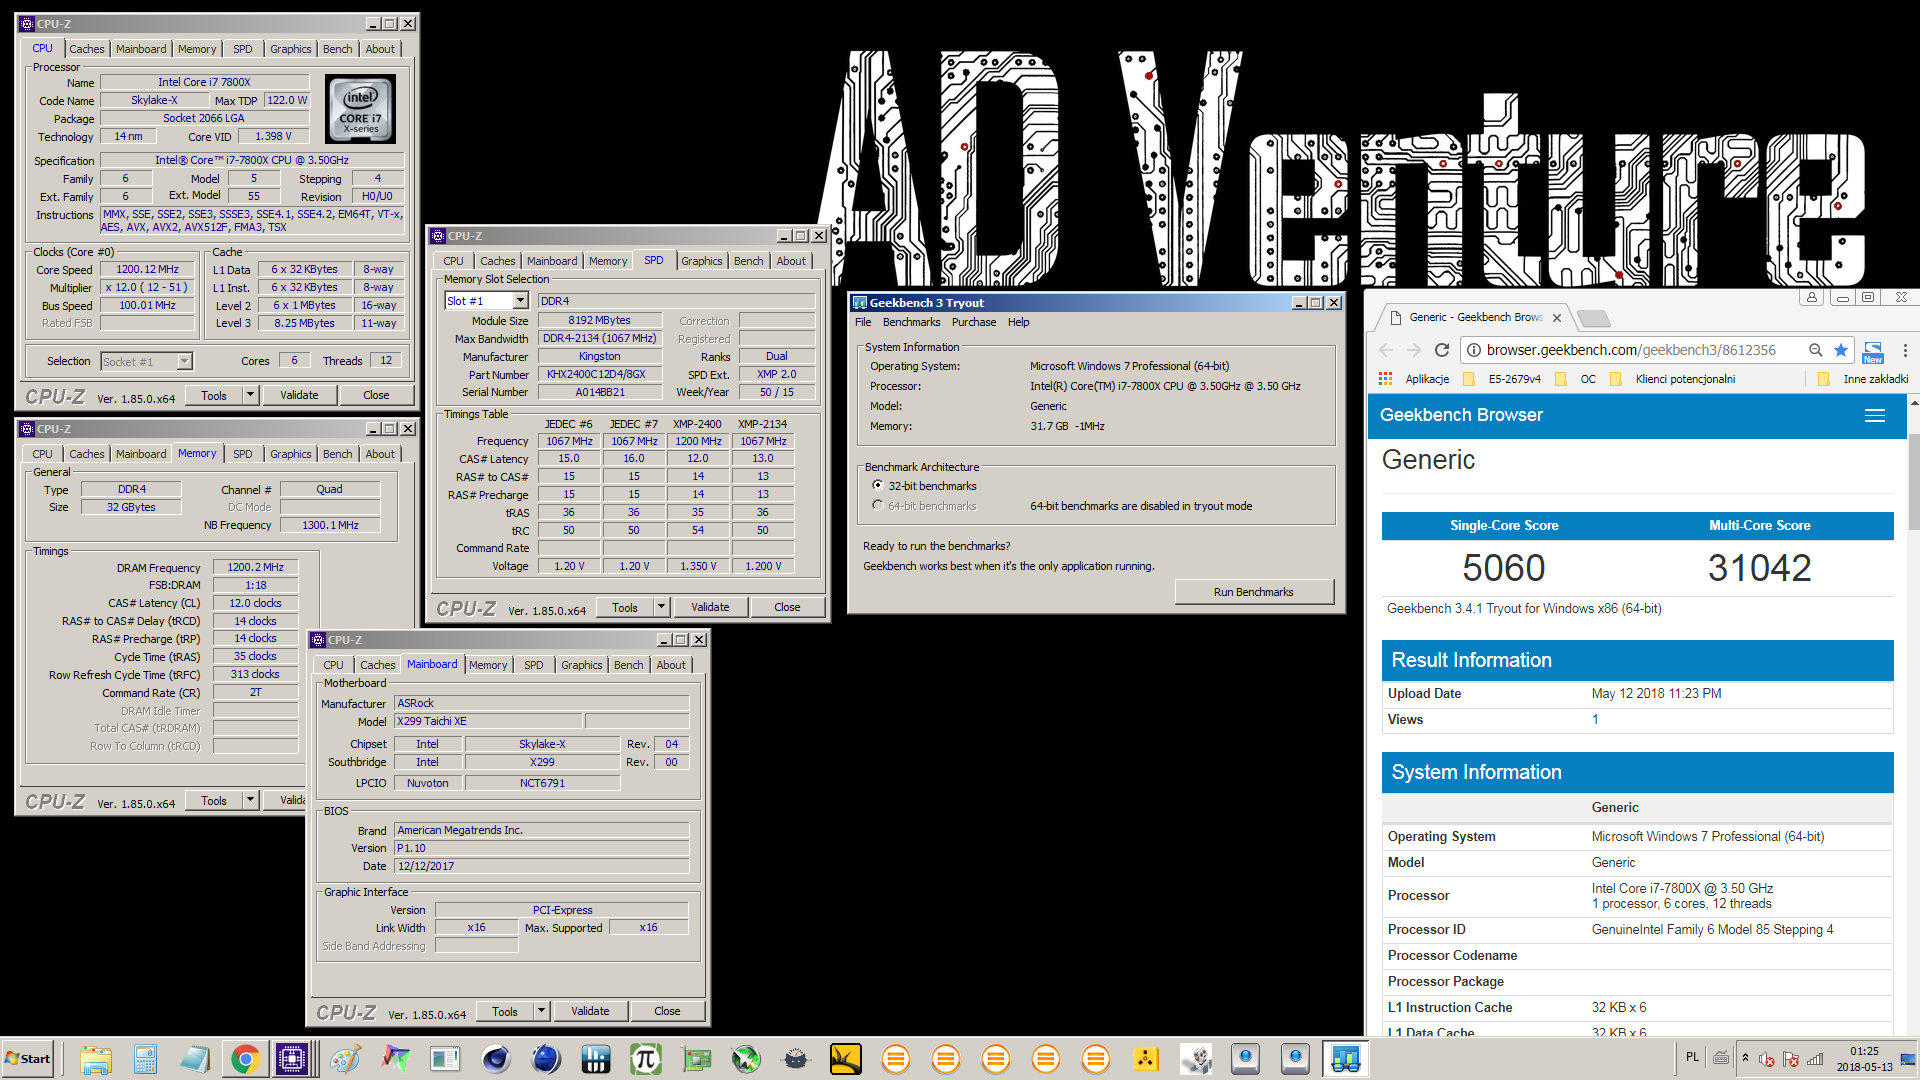
Task: Click the PL language indicator in tray
Action: 1692,1057
